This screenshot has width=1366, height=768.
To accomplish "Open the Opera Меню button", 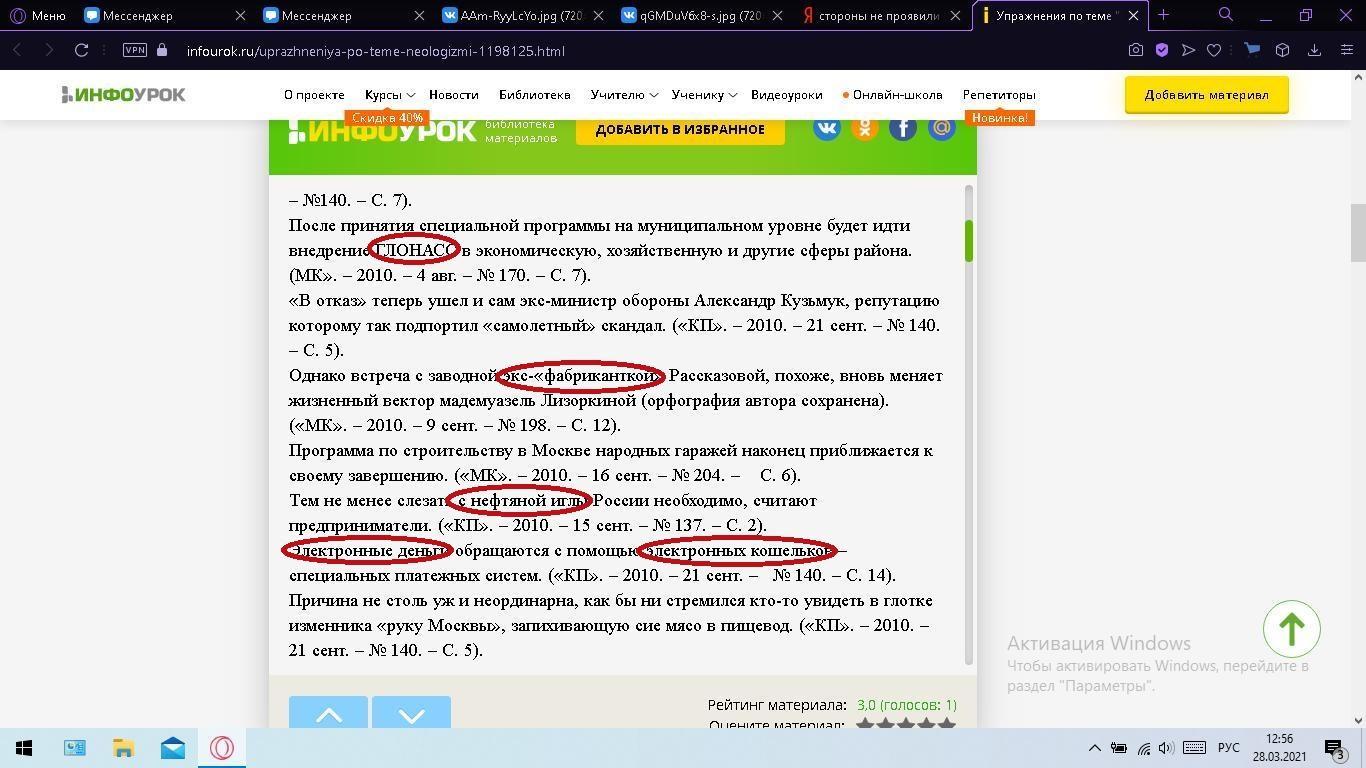I will tap(37, 15).
